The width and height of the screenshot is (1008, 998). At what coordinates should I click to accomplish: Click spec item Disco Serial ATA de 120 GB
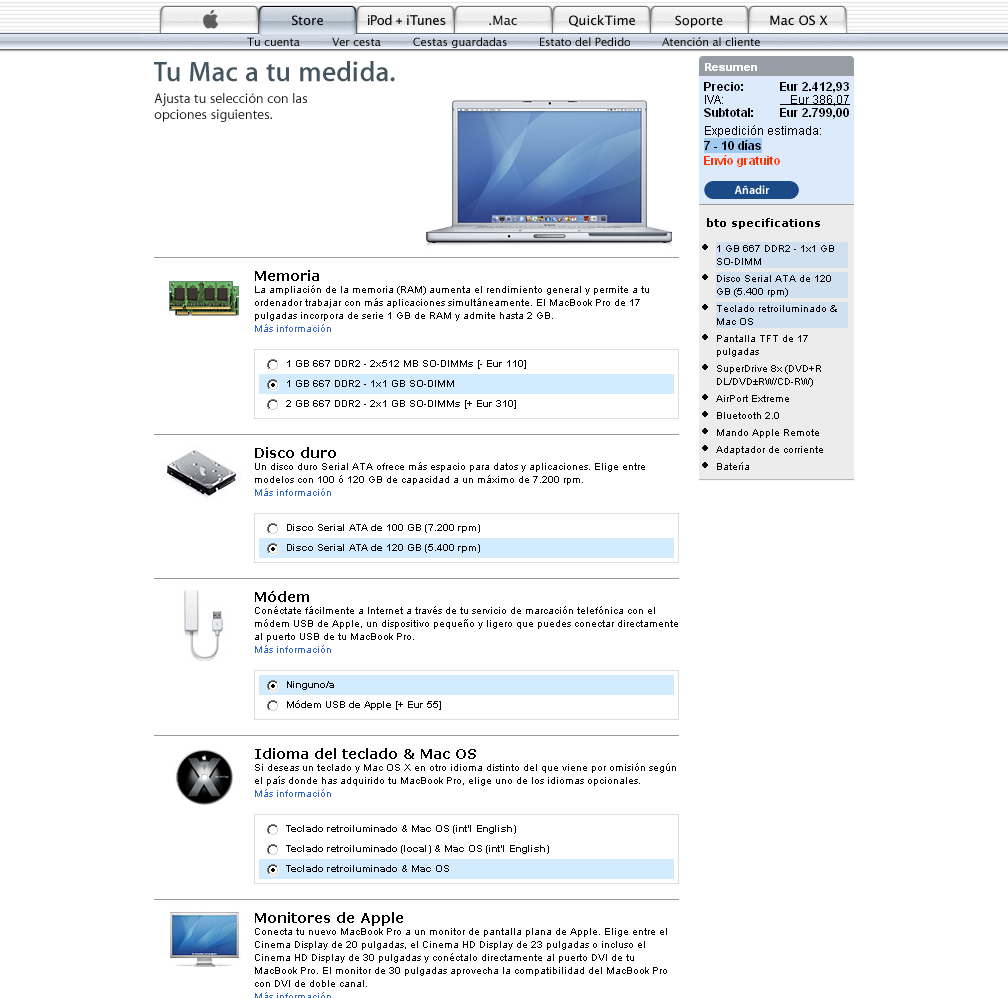coord(781,285)
